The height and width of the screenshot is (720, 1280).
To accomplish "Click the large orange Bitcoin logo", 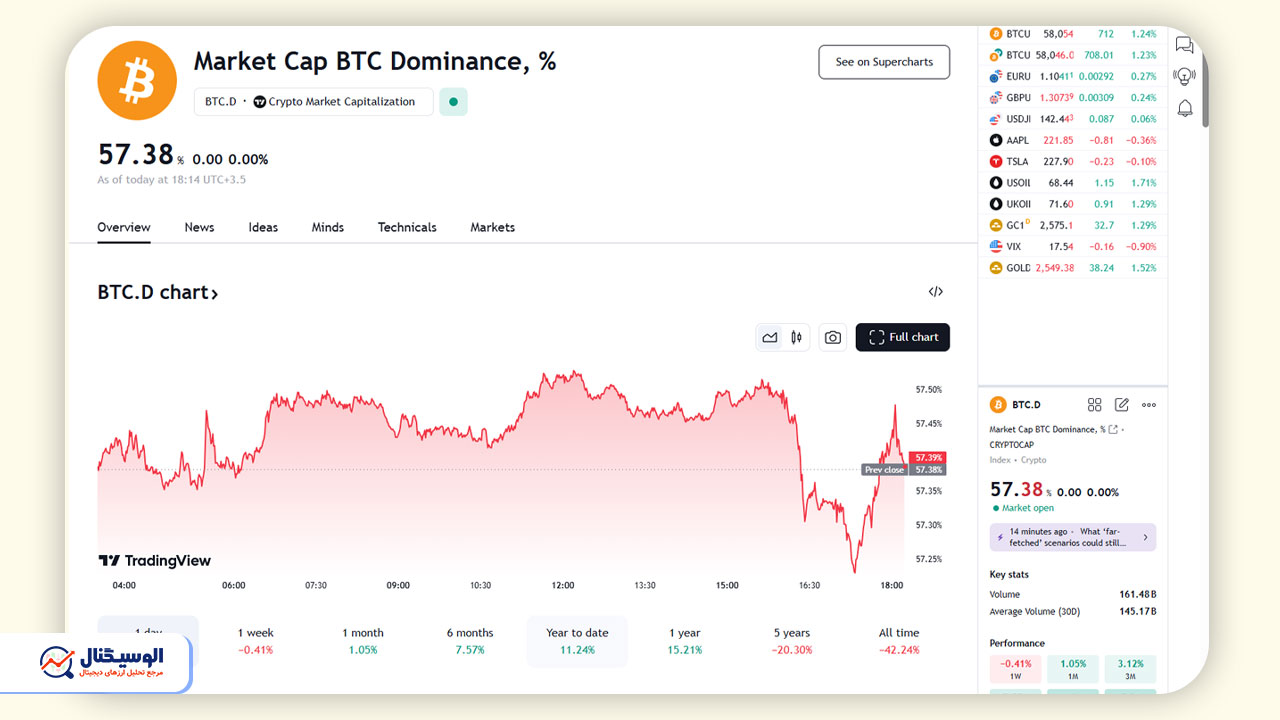I will click(137, 81).
